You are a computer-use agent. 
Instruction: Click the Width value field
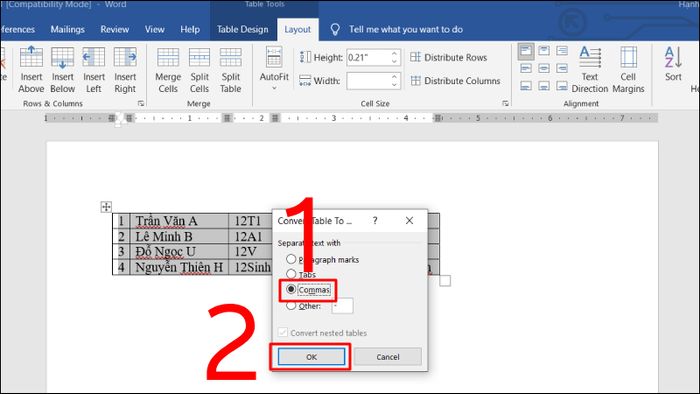click(x=367, y=81)
